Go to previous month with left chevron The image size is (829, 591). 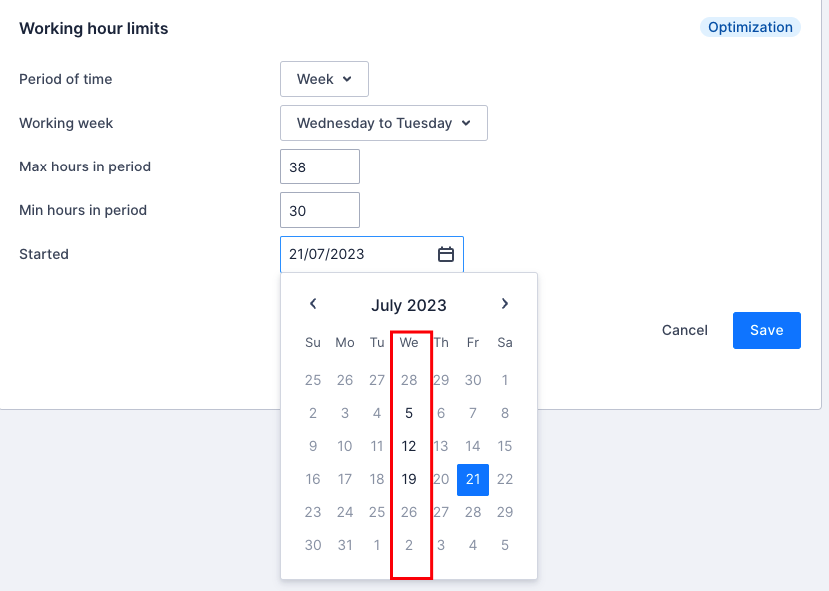point(313,304)
